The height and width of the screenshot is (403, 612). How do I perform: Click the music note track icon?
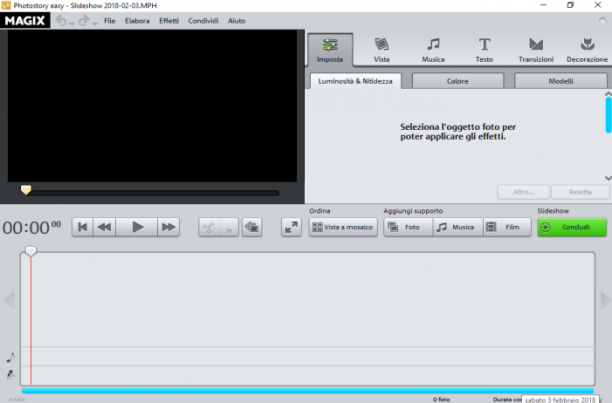point(11,357)
